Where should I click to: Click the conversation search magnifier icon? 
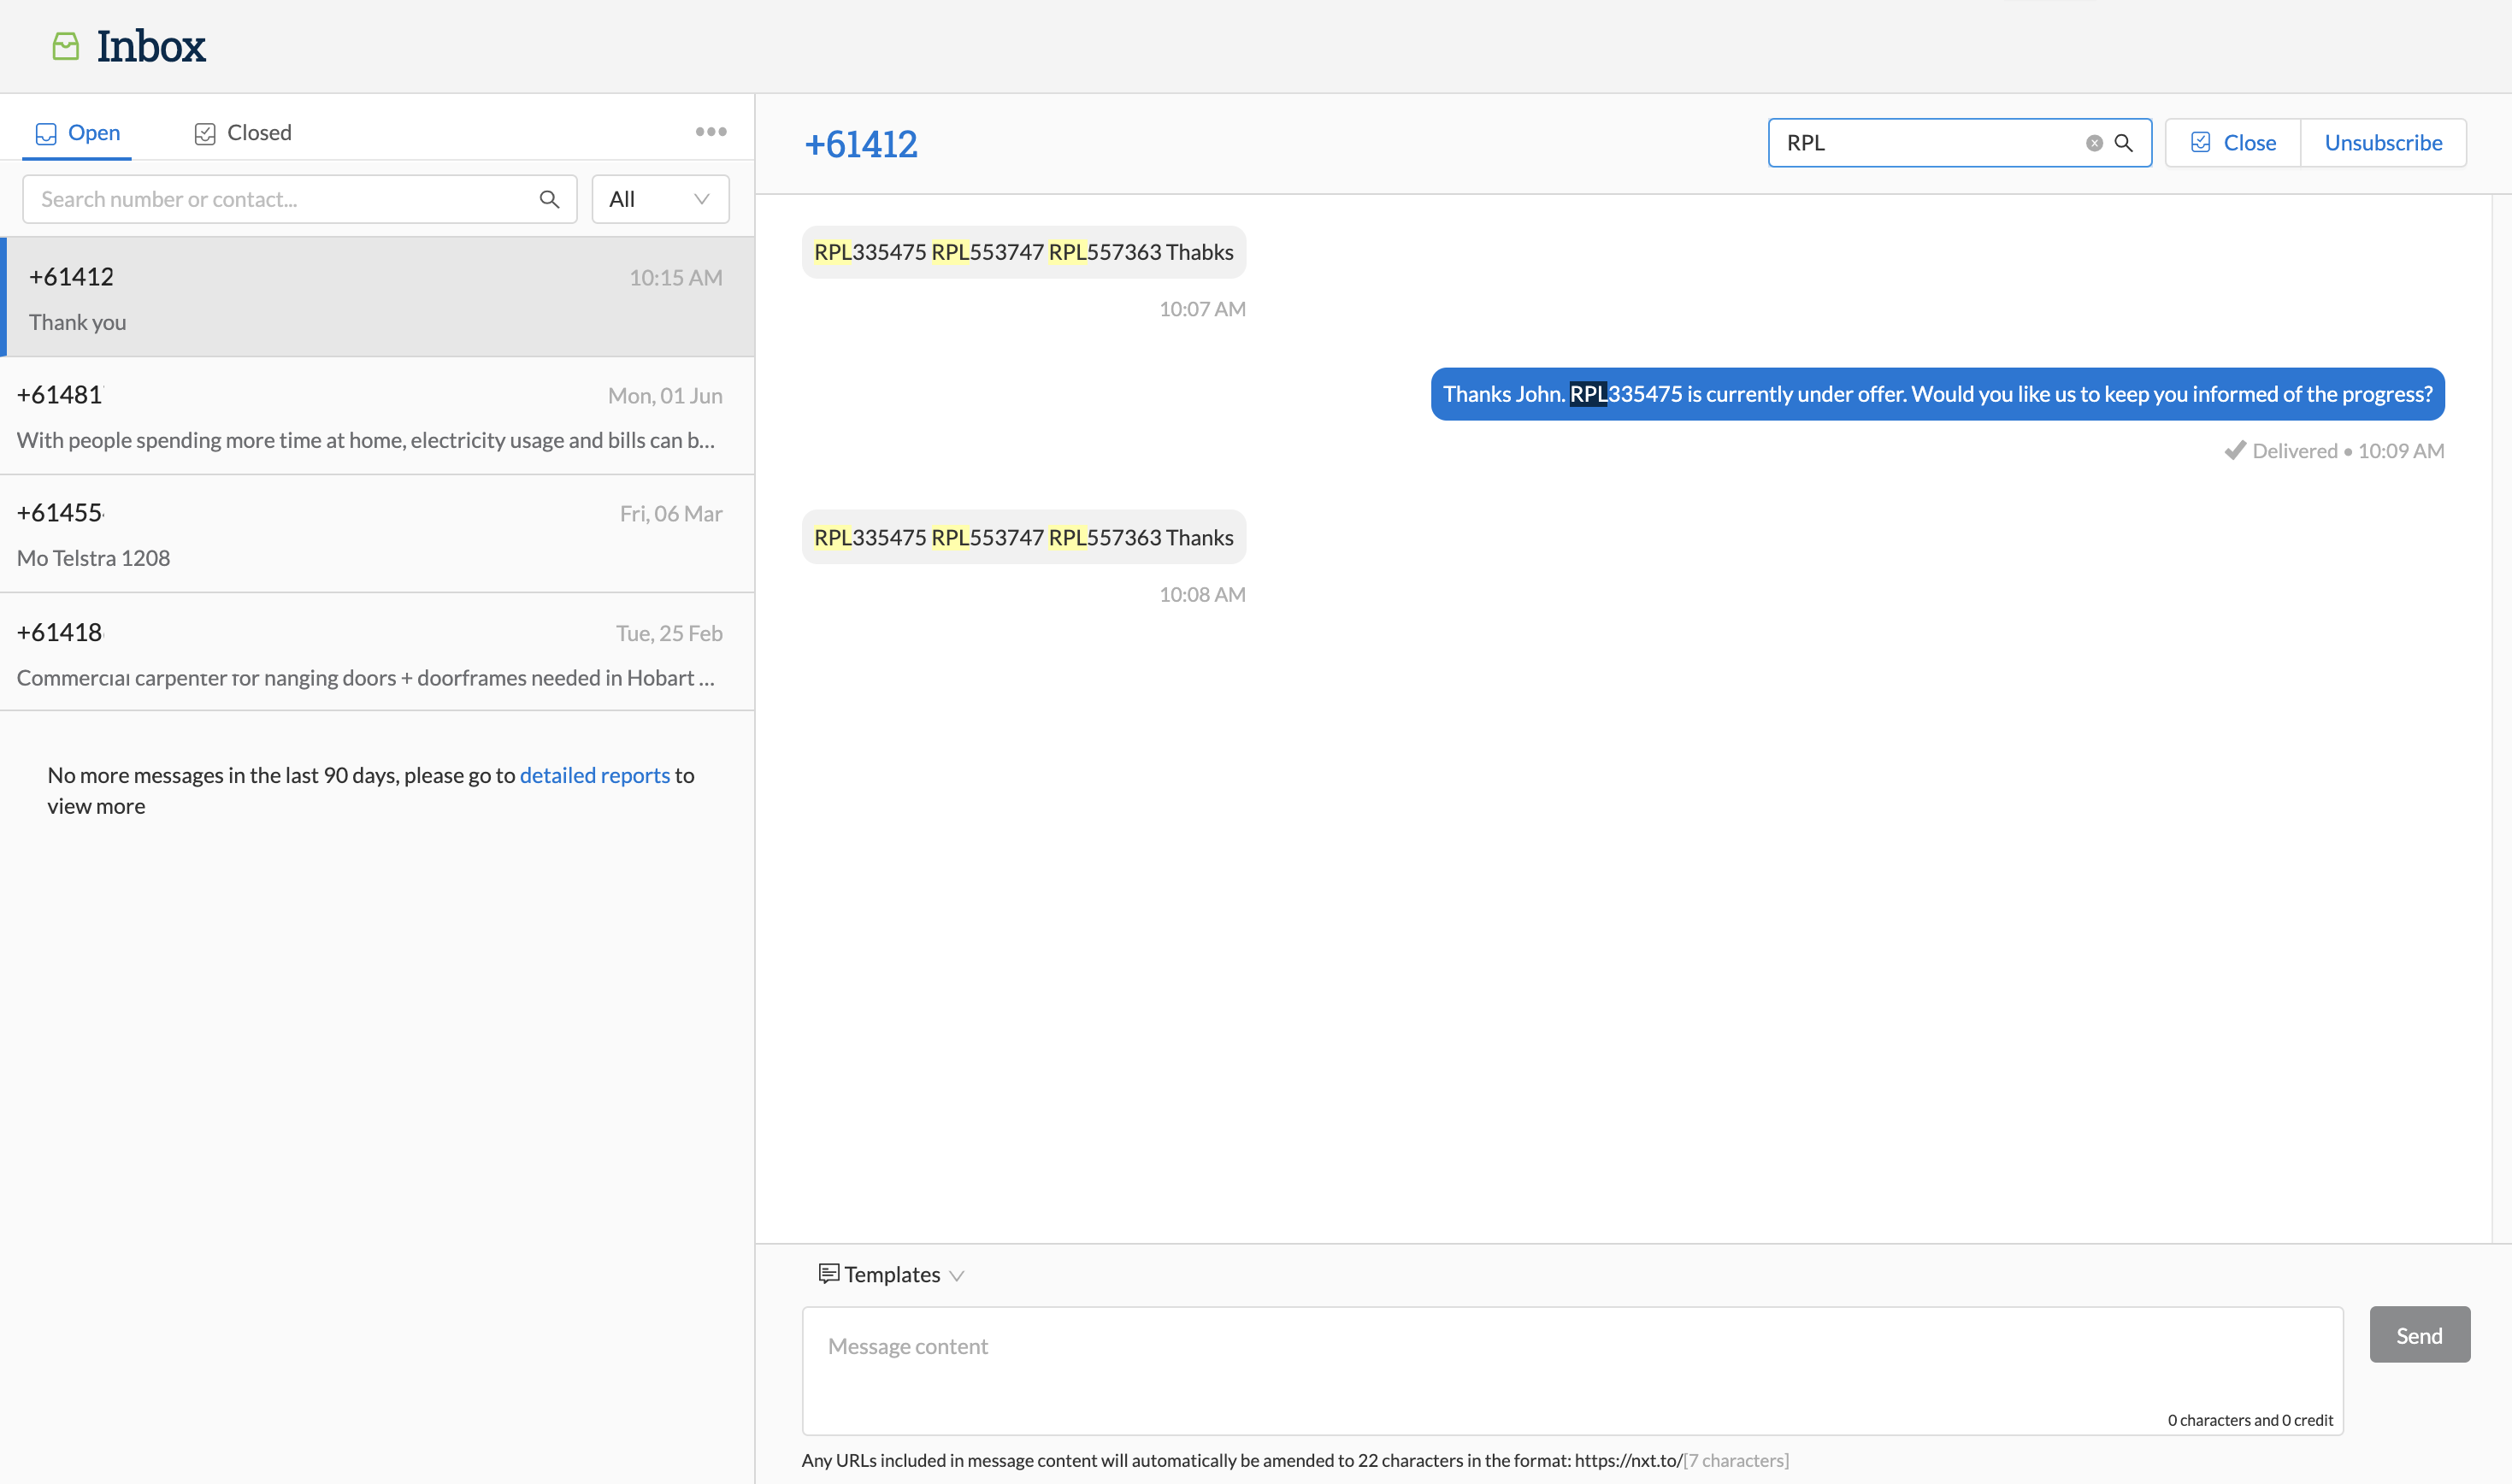pos(2124,143)
